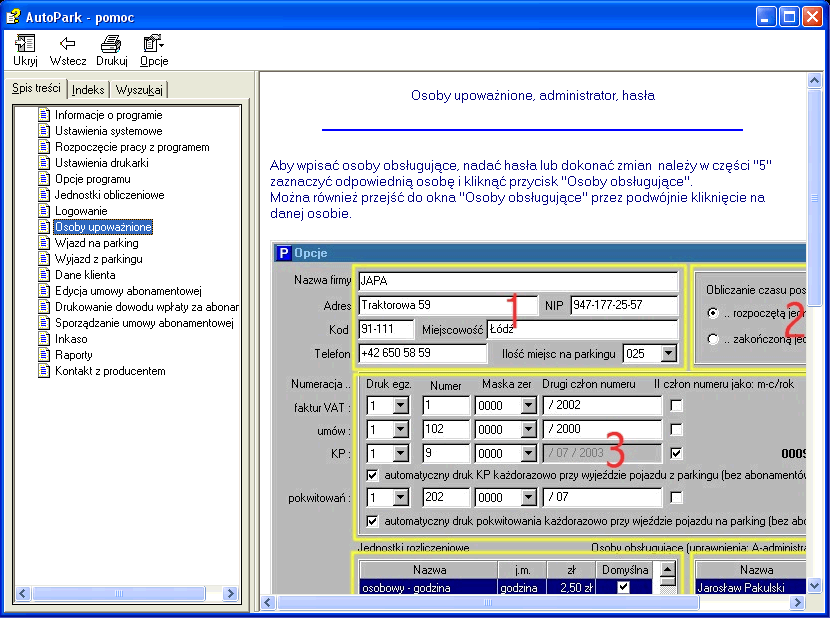Click page icon beside Raporty
The height and width of the screenshot is (618, 830).
click(x=44, y=354)
